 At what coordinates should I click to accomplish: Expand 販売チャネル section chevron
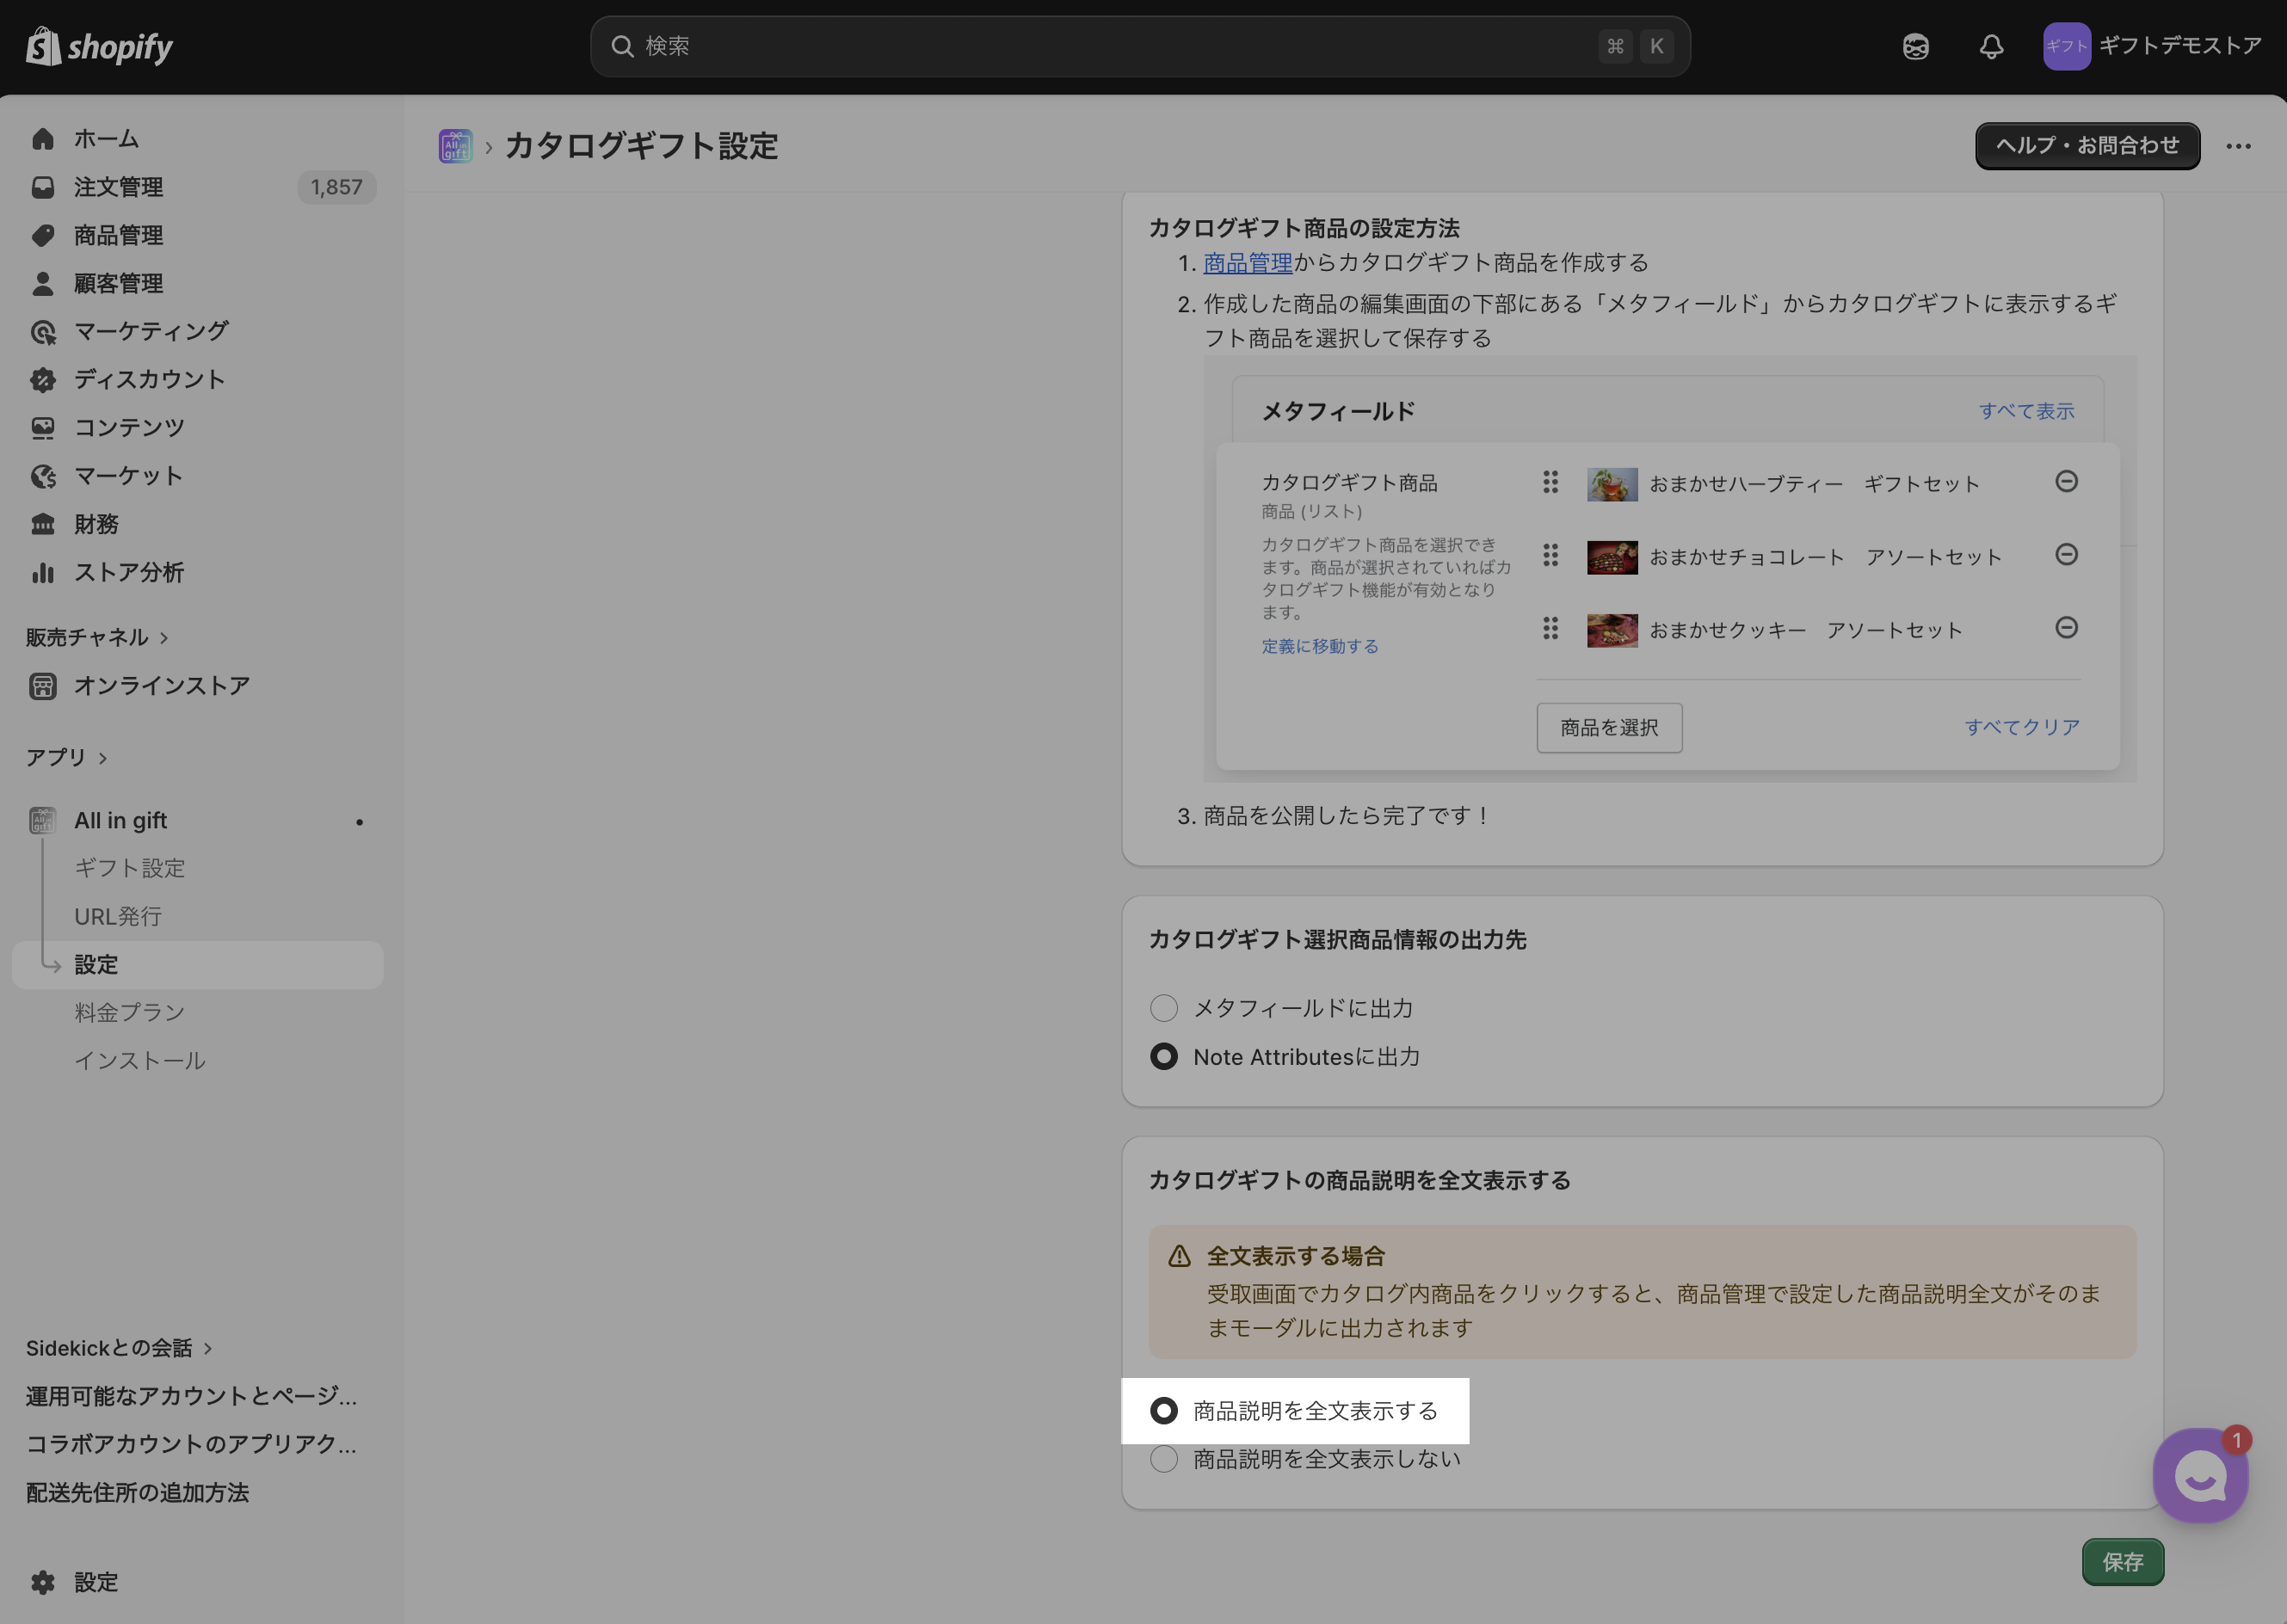[164, 637]
